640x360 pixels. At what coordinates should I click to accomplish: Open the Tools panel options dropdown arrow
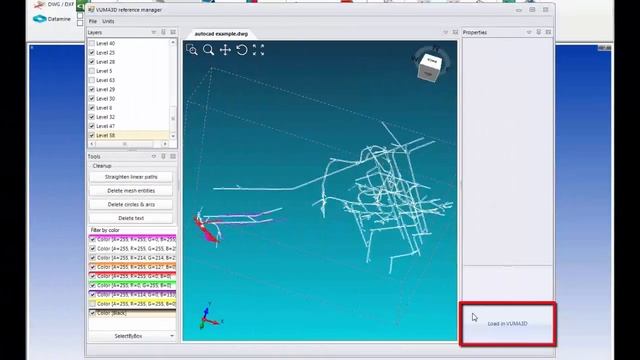pyautogui.click(x=154, y=156)
